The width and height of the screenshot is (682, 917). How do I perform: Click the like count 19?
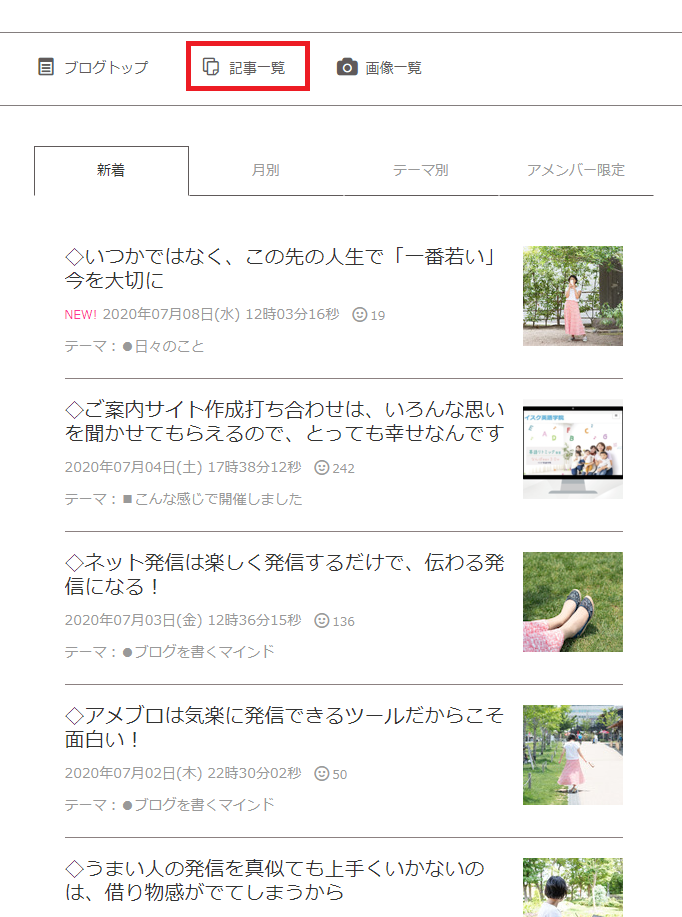coord(378,315)
